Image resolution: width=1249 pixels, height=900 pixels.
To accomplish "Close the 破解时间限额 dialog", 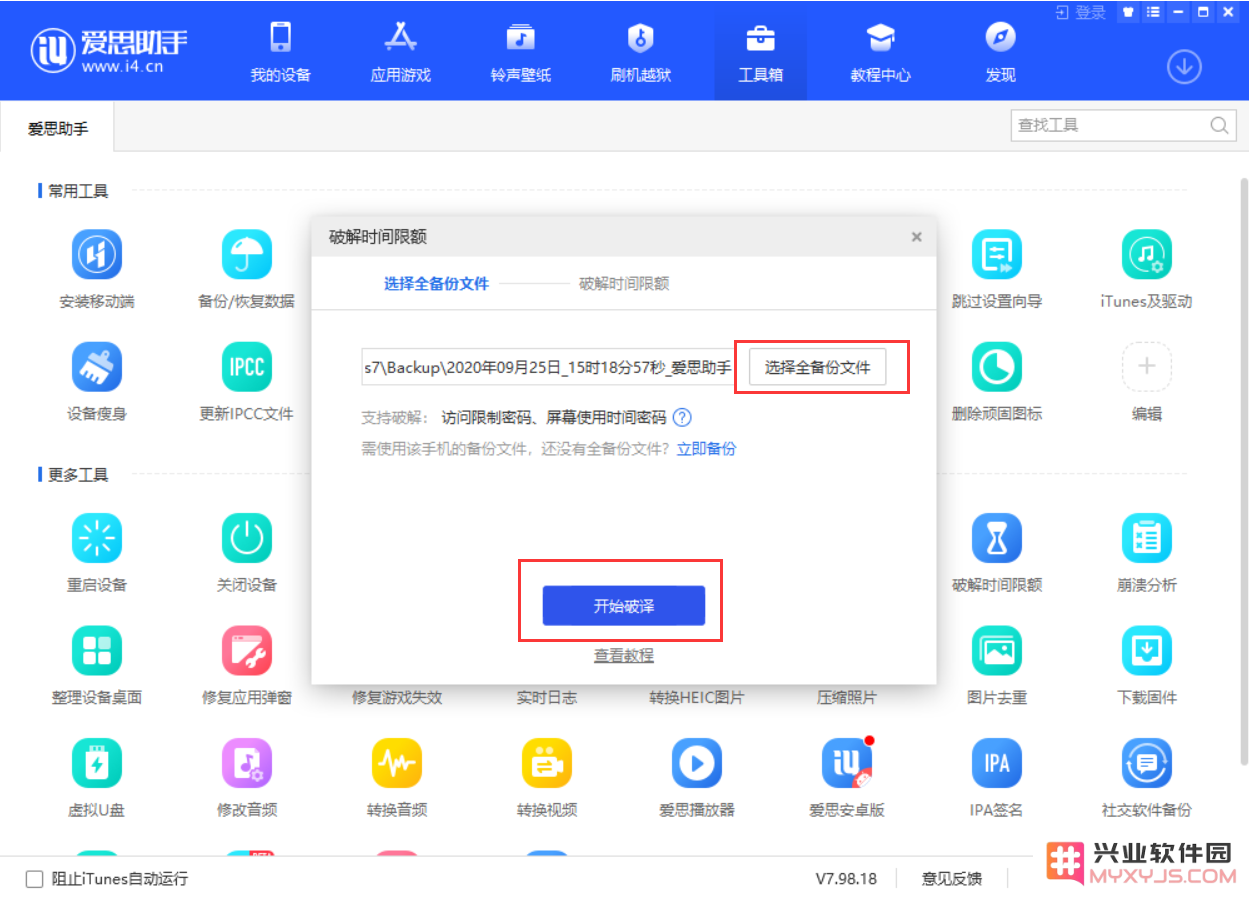I will (x=916, y=238).
